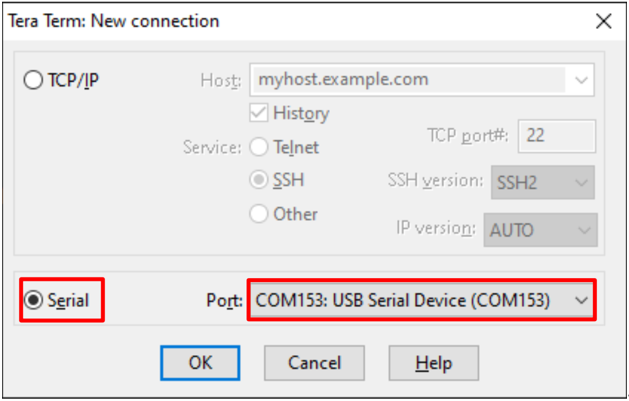
Task: Expand the Host history dropdown arrow
Action: (581, 79)
